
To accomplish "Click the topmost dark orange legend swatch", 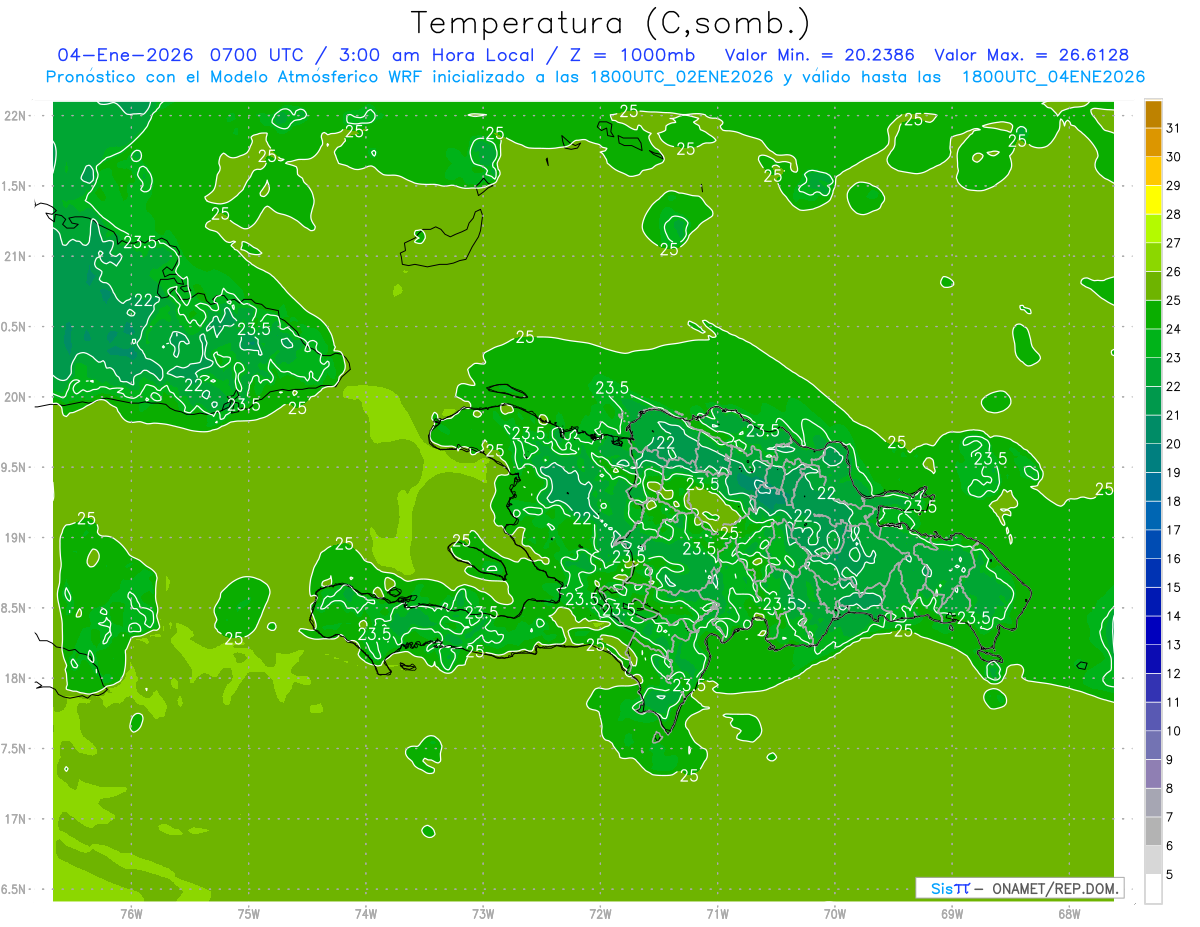I will pos(1153,114).
